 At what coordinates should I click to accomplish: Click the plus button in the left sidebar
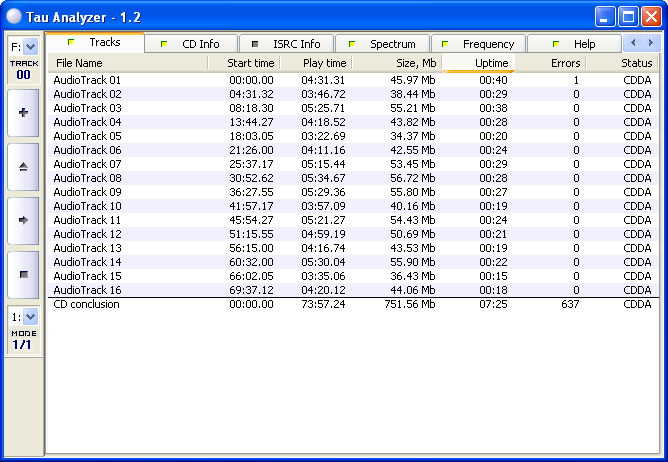(23, 113)
